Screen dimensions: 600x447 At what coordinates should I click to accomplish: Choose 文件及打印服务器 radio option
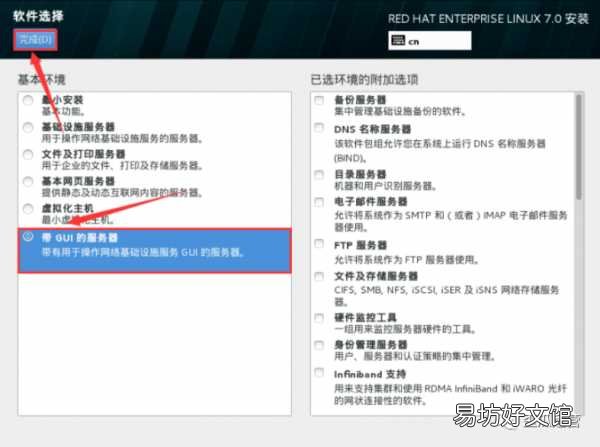[28, 154]
